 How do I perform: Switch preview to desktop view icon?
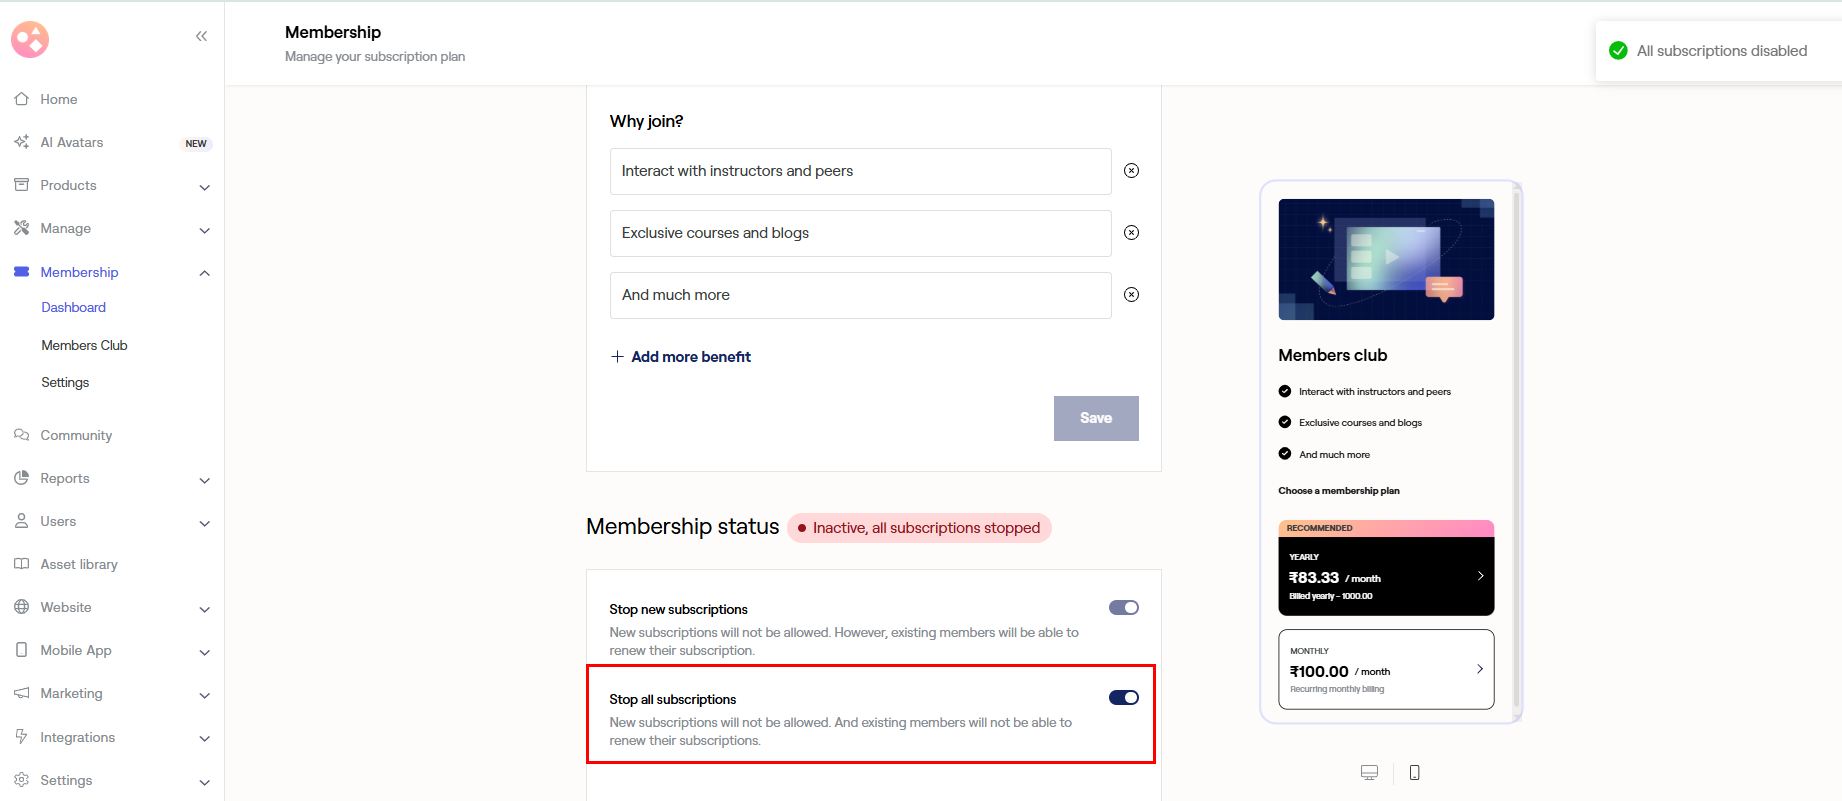1369,772
